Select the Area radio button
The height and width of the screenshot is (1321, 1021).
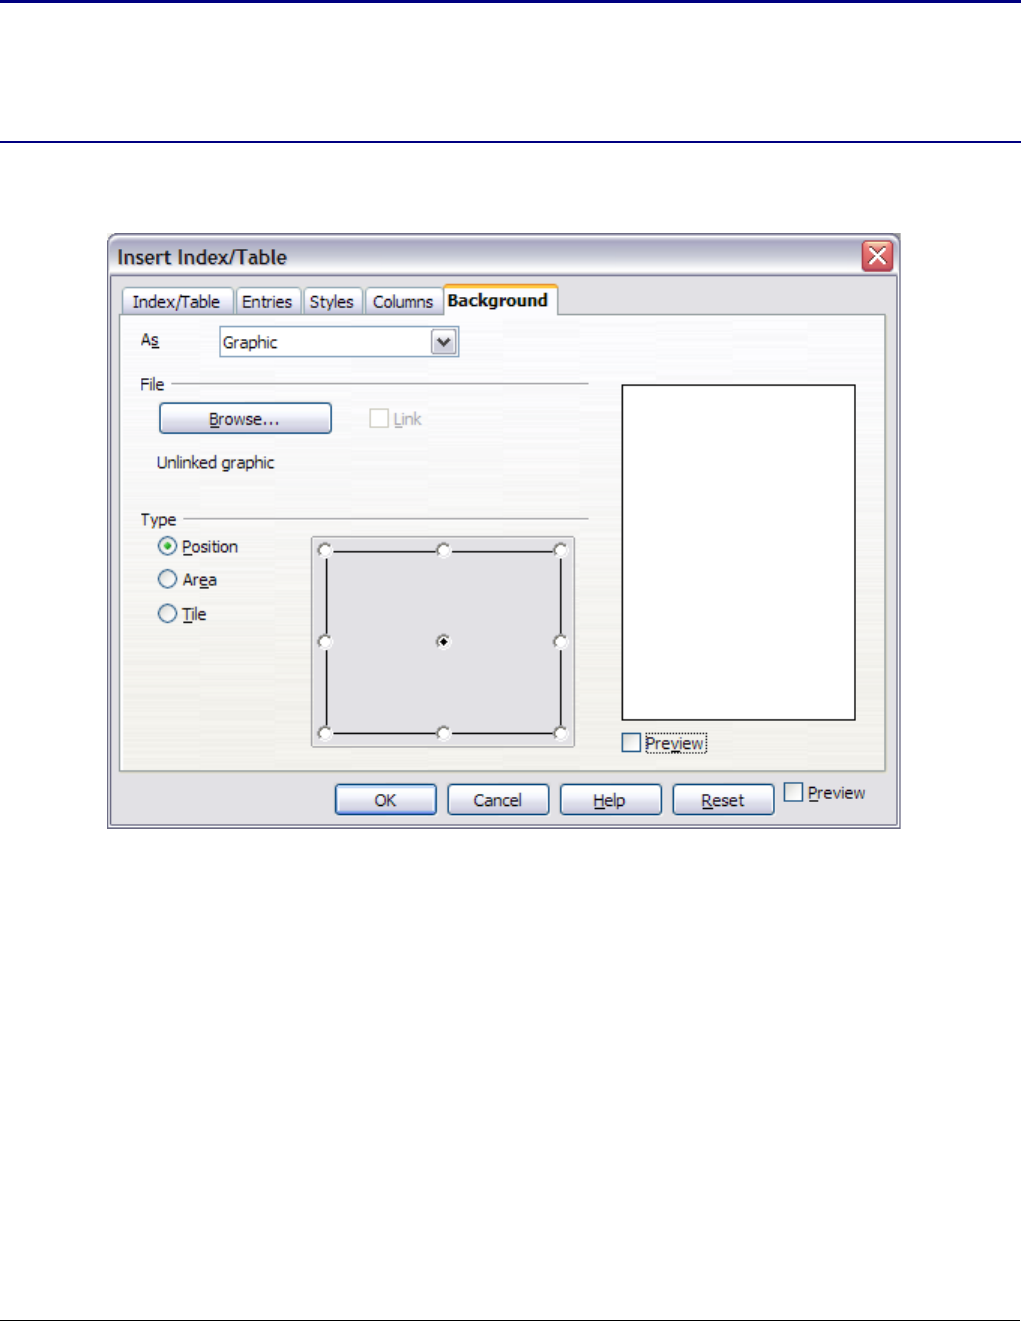[x=168, y=580]
